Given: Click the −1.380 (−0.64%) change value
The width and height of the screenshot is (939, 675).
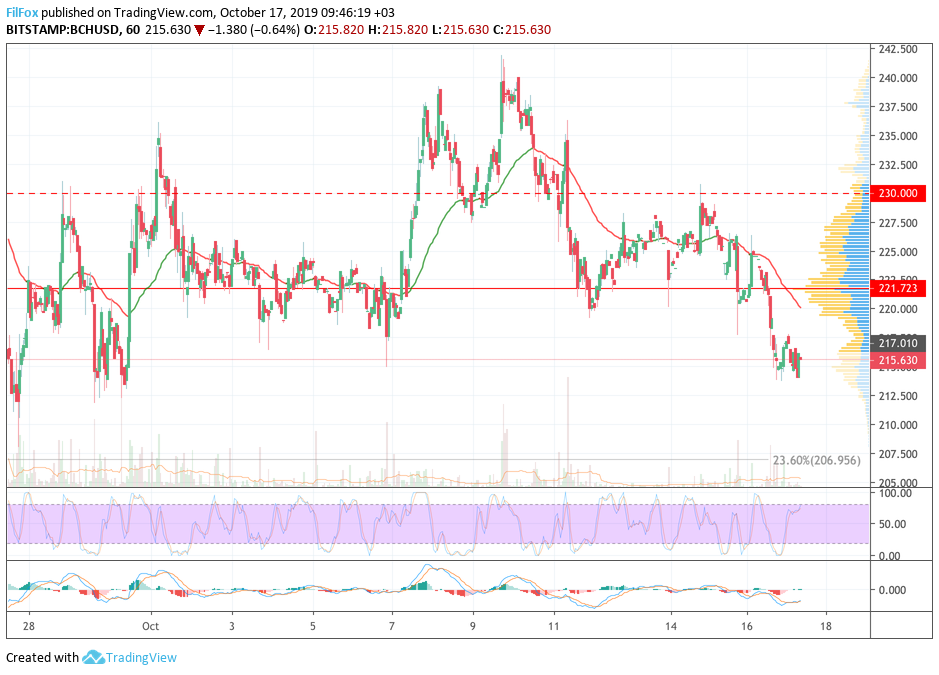Looking at the screenshot, I should tap(254, 30).
